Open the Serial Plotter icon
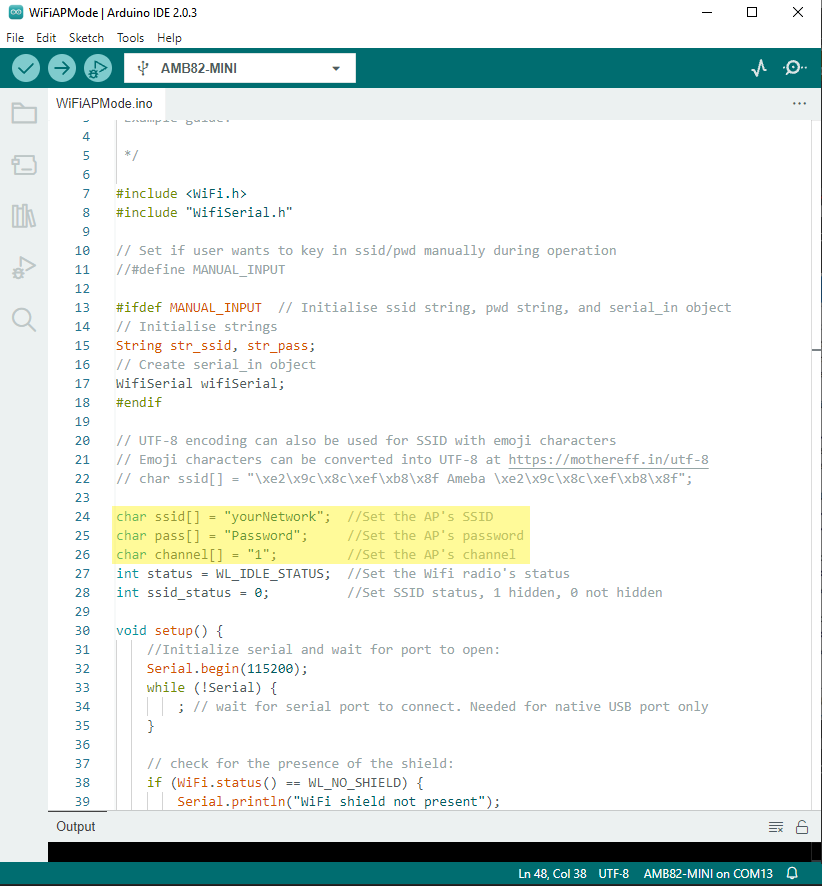This screenshot has height=886, width=822. [760, 68]
